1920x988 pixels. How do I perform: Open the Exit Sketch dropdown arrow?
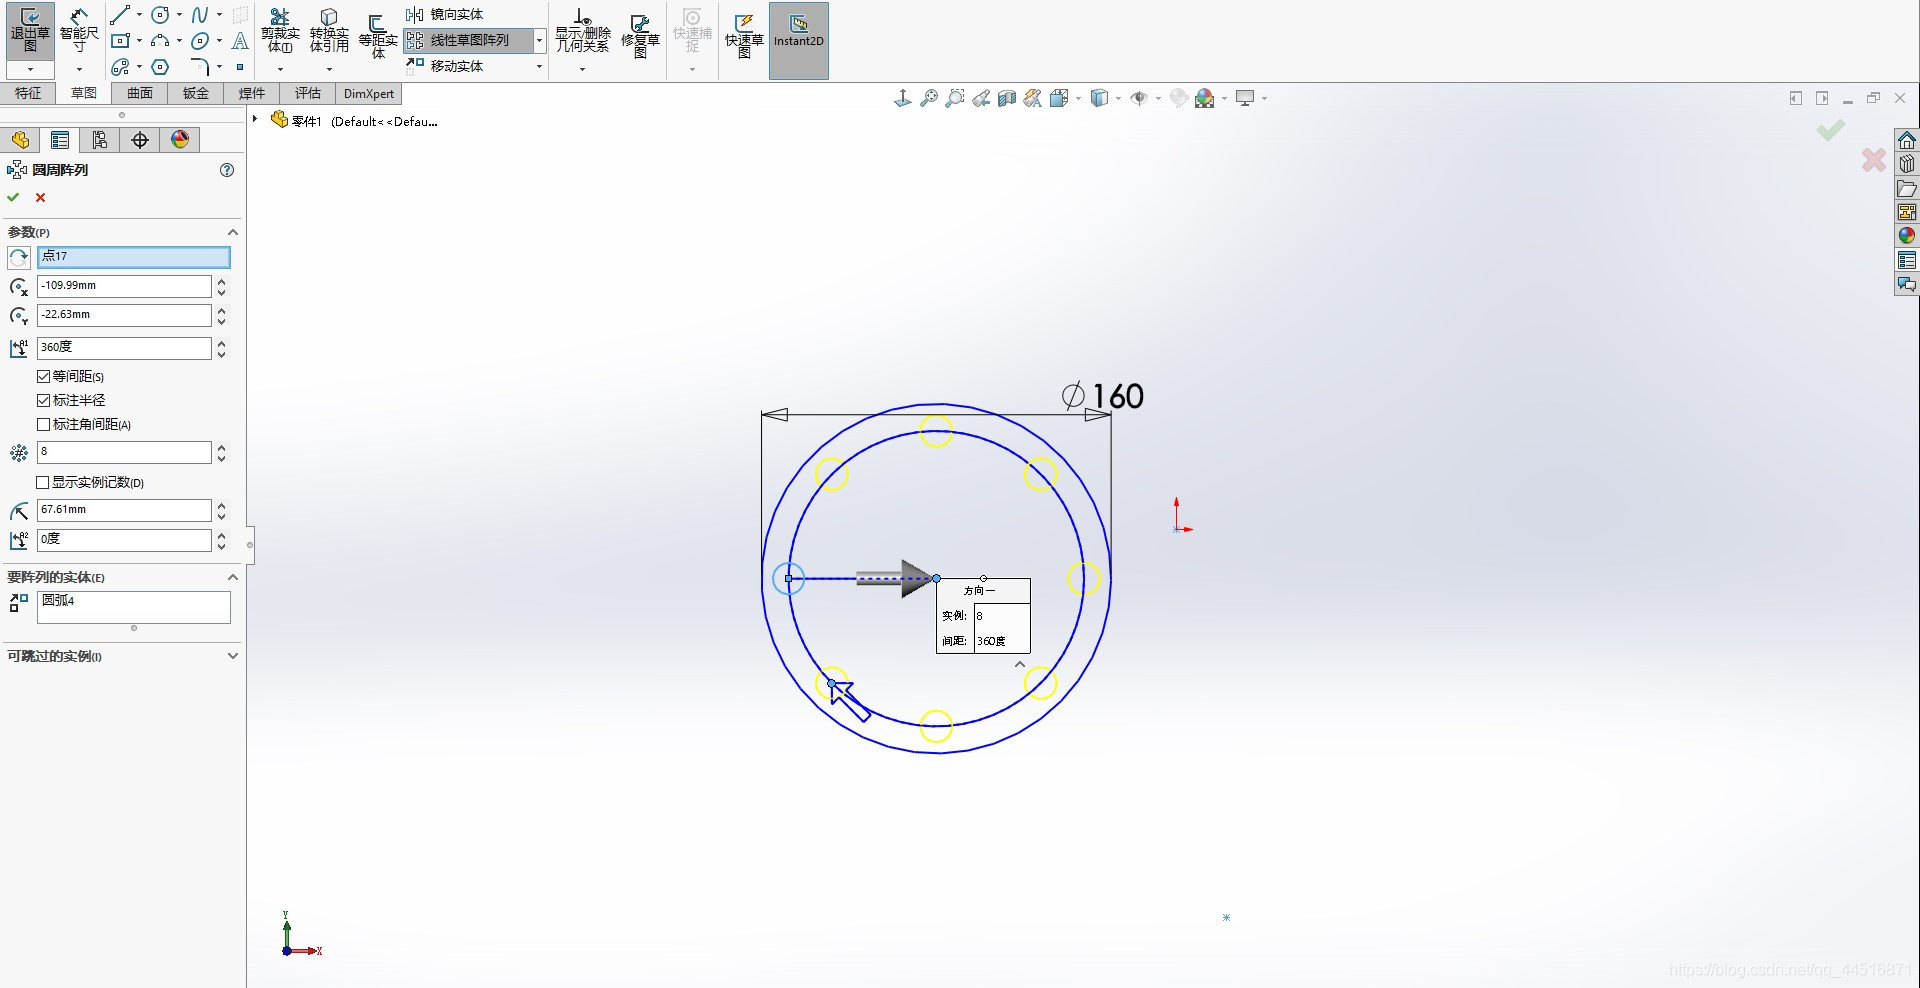pyautogui.click(x=30, y=69)
